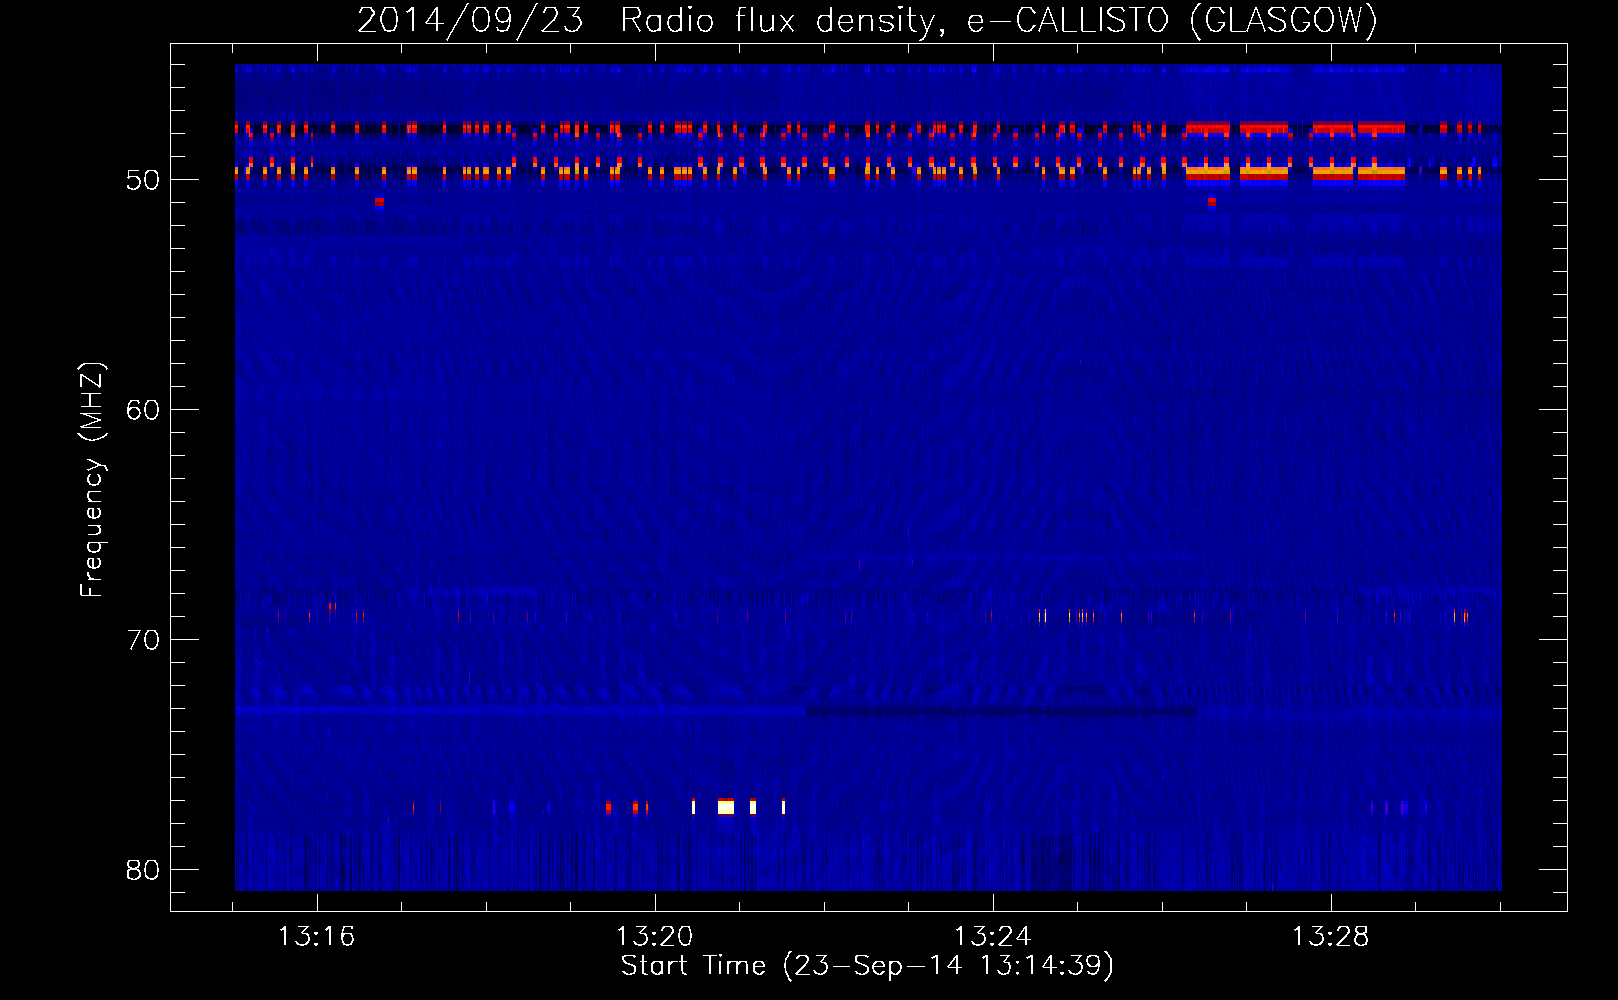
Task: Click the 60 MHz frequency tick label
Action: point(143,410)
